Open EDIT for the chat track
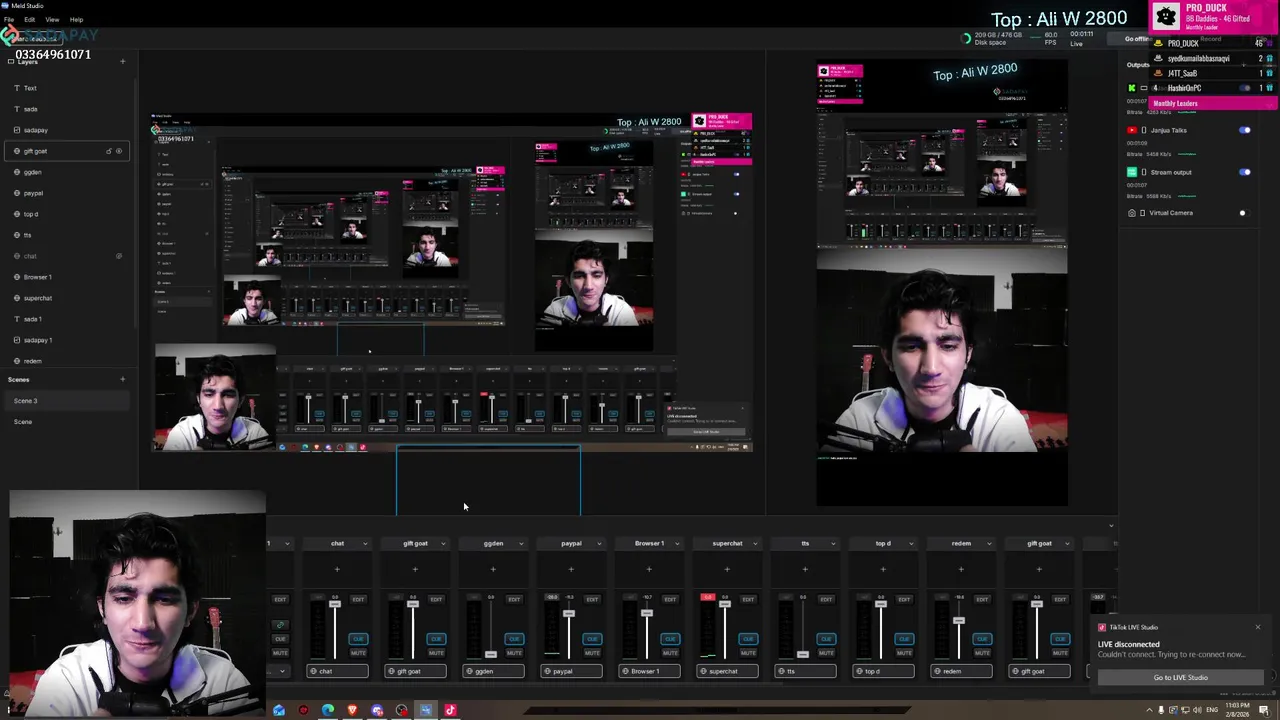This screenshot has height=720, width=1280. click(x=358, y=599)
